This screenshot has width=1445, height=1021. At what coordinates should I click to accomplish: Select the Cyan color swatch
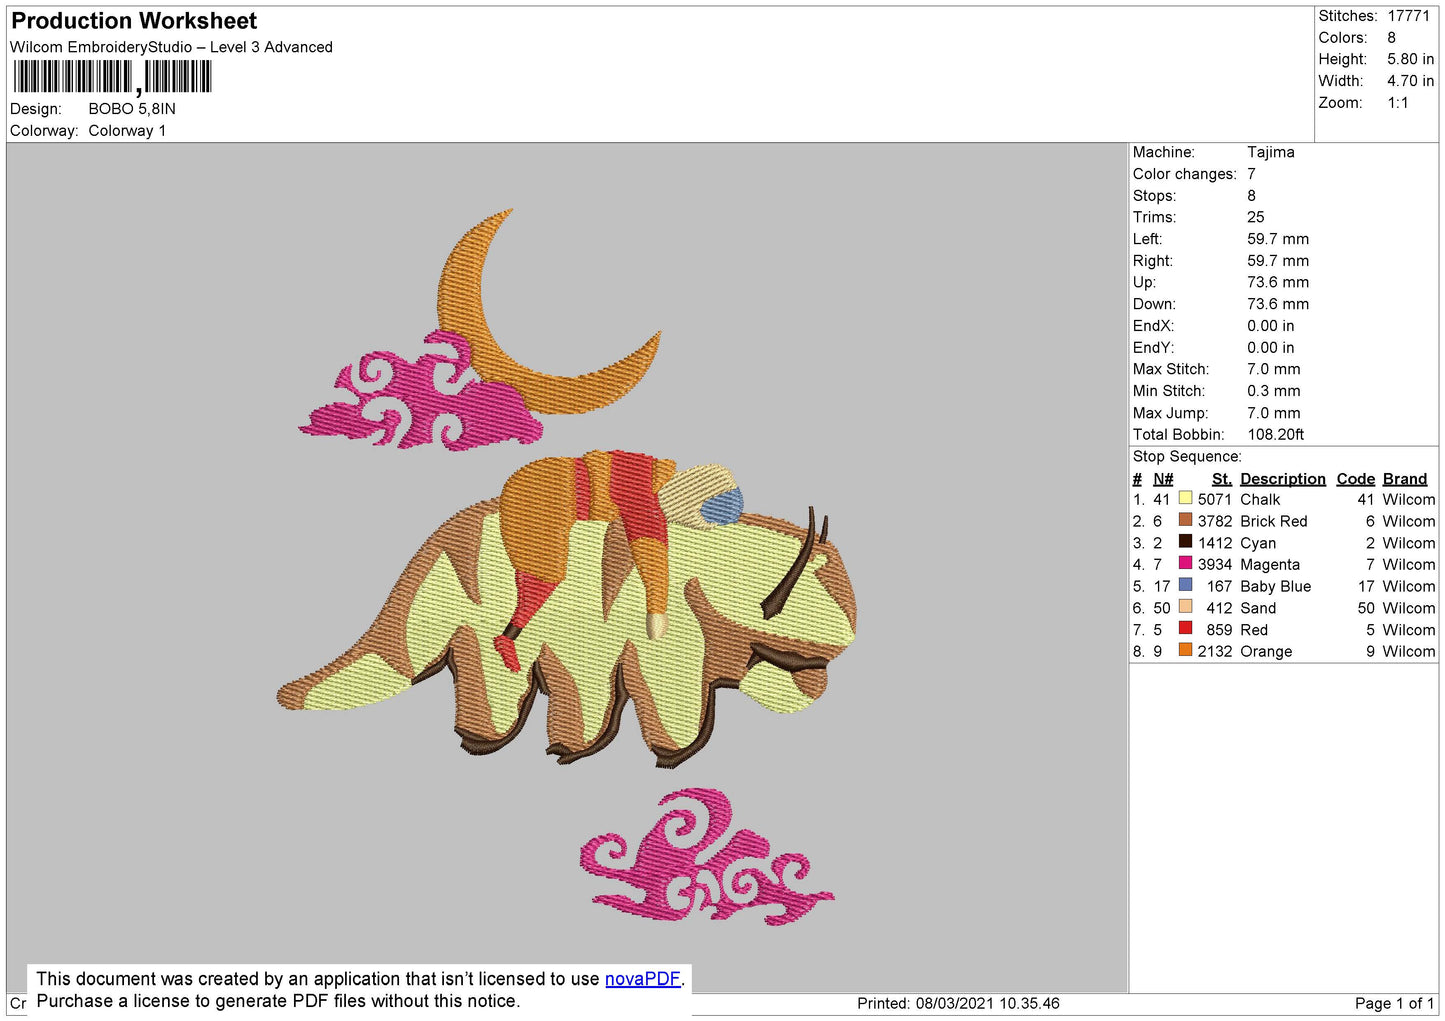pos(1185,542)
